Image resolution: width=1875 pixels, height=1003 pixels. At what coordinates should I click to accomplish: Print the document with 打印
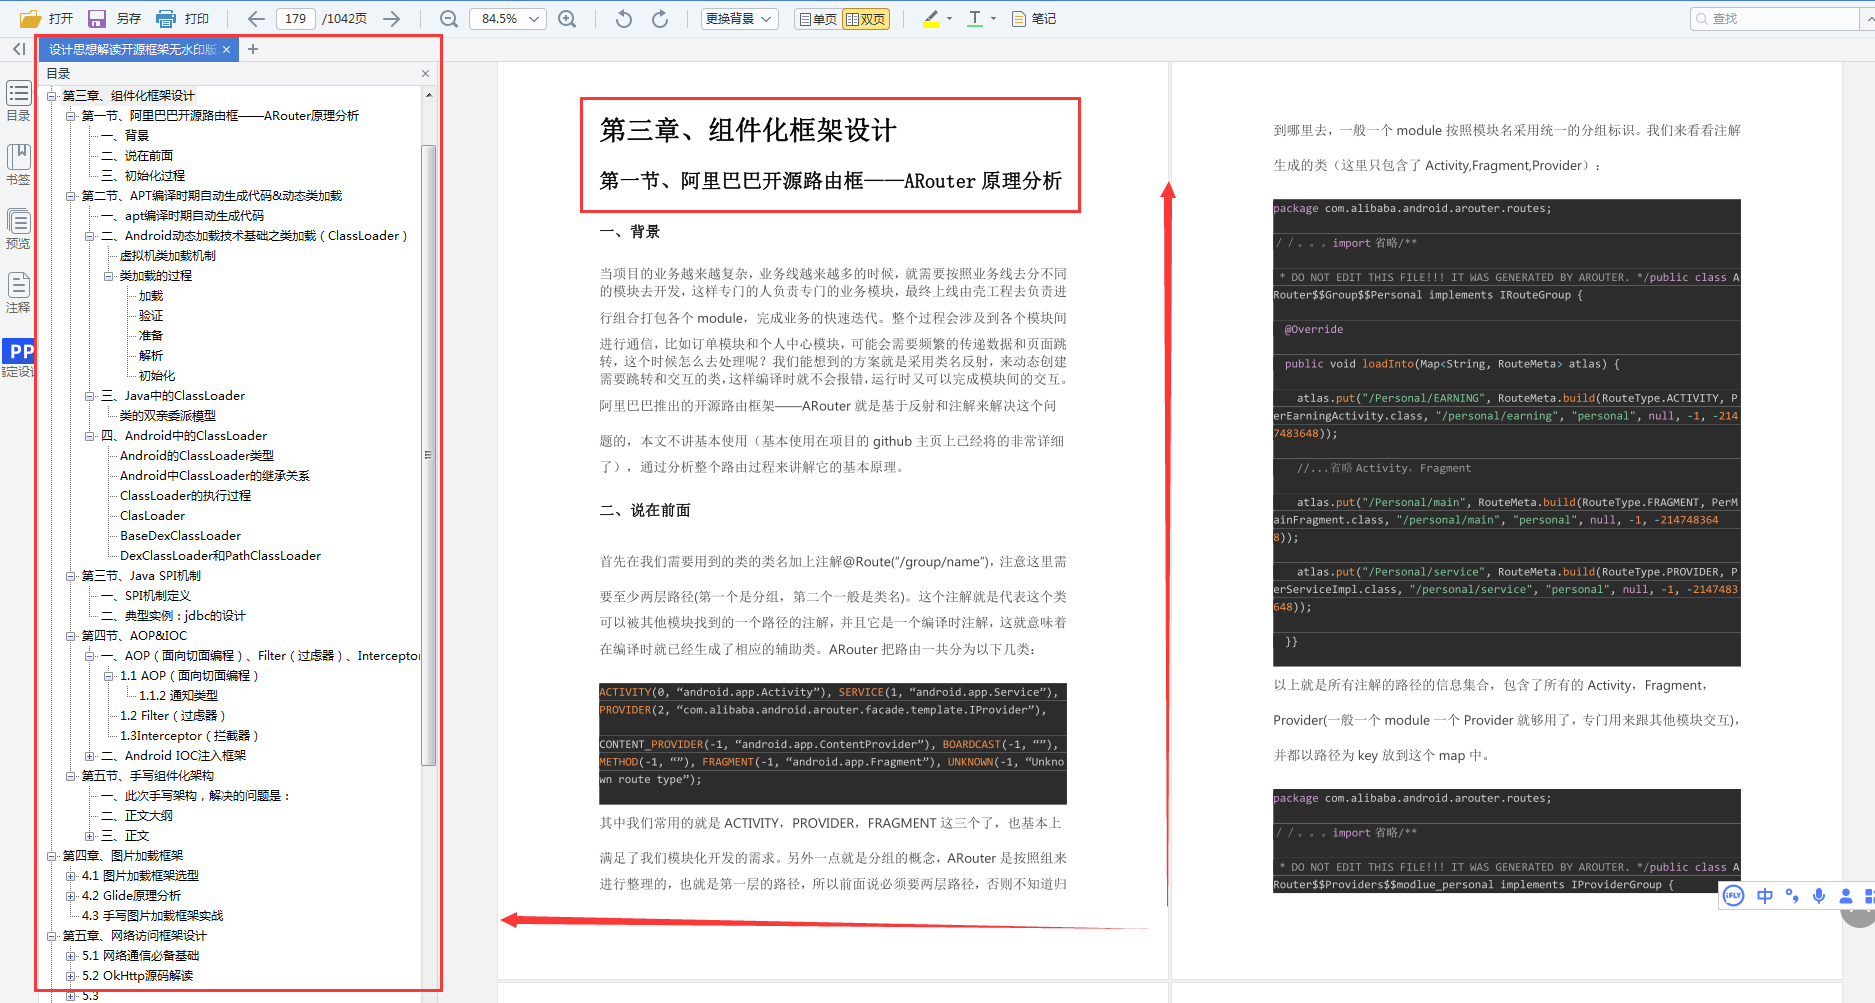point(182,19)
